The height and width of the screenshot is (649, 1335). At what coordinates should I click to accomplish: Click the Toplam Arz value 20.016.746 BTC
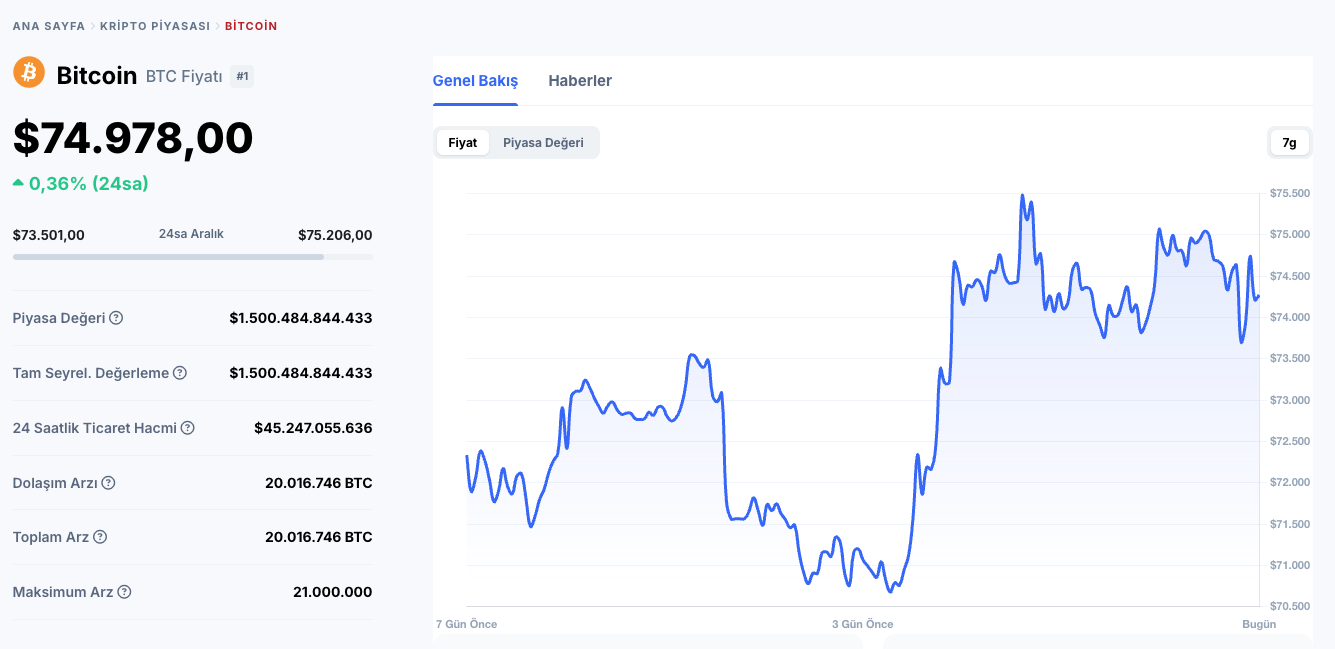coord(319,537)
